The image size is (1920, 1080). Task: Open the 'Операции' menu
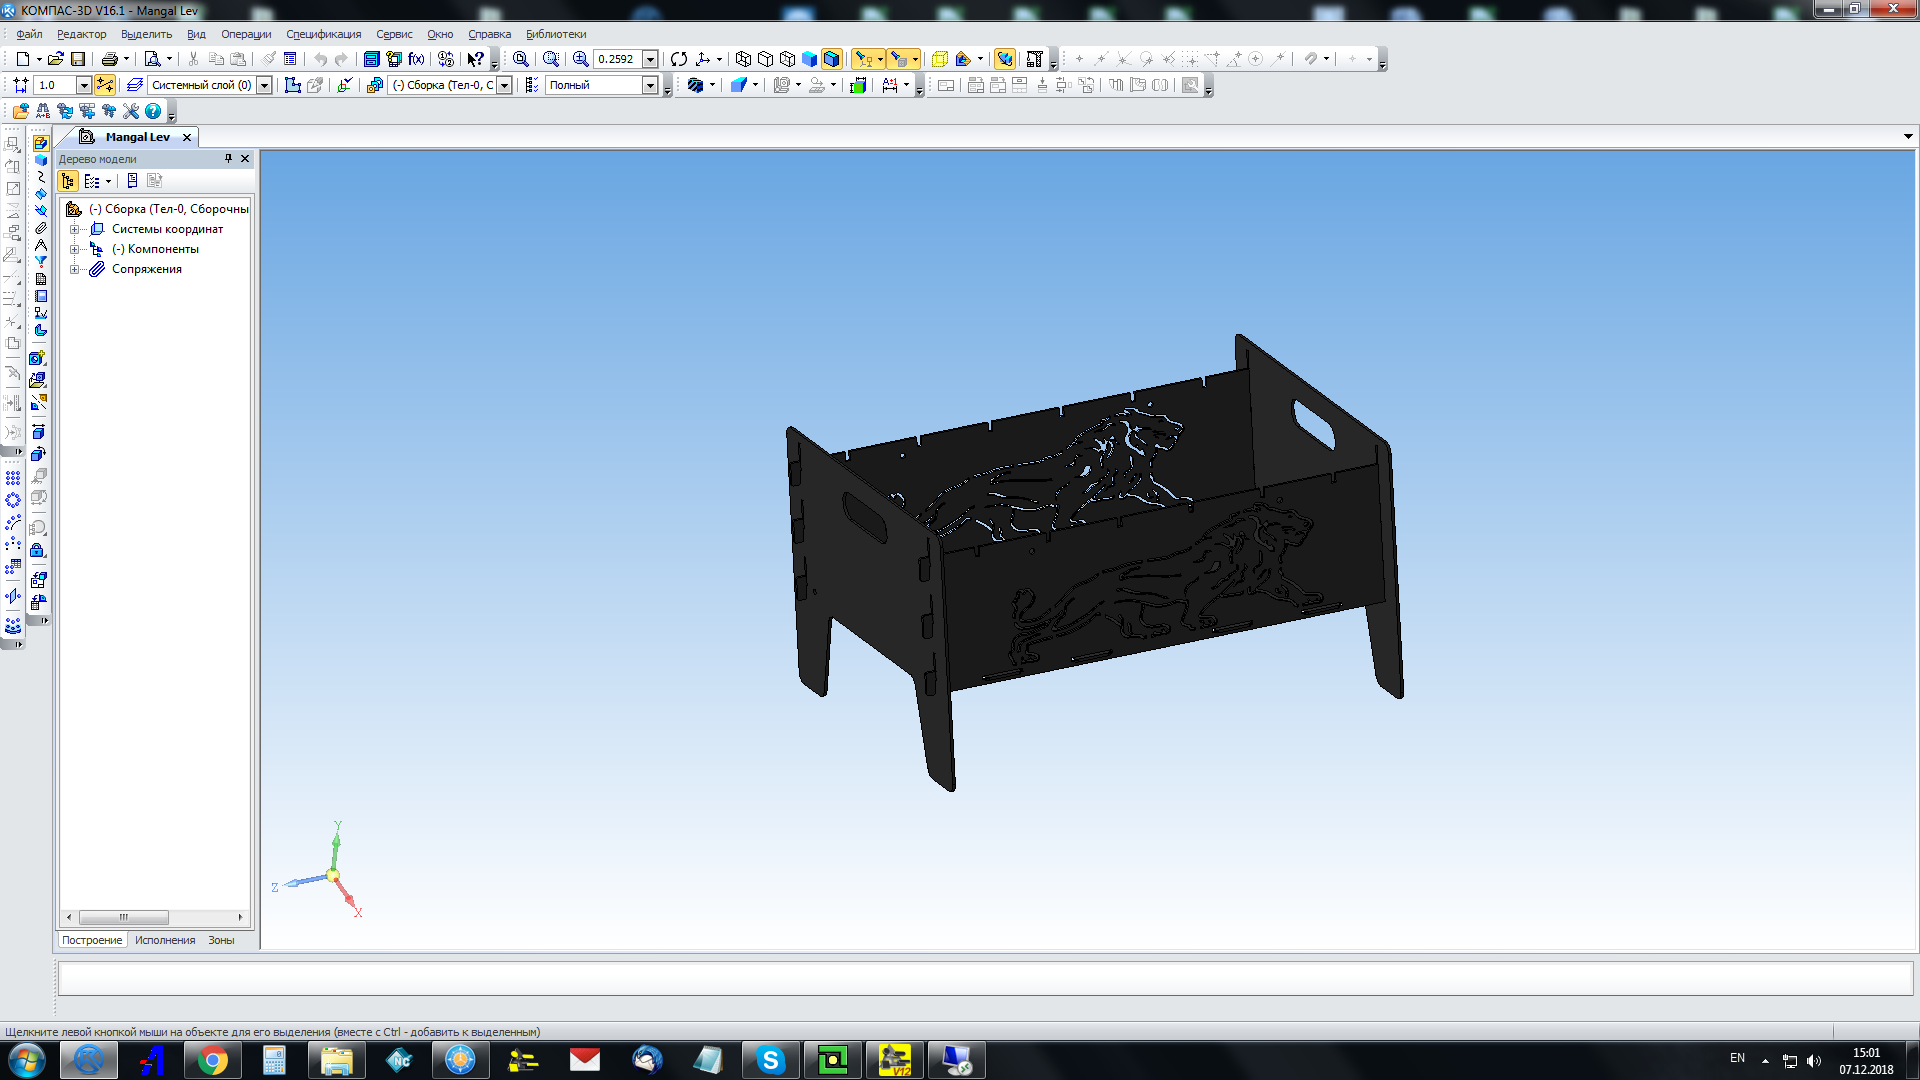pyautogui.click(x=246, y=34)
